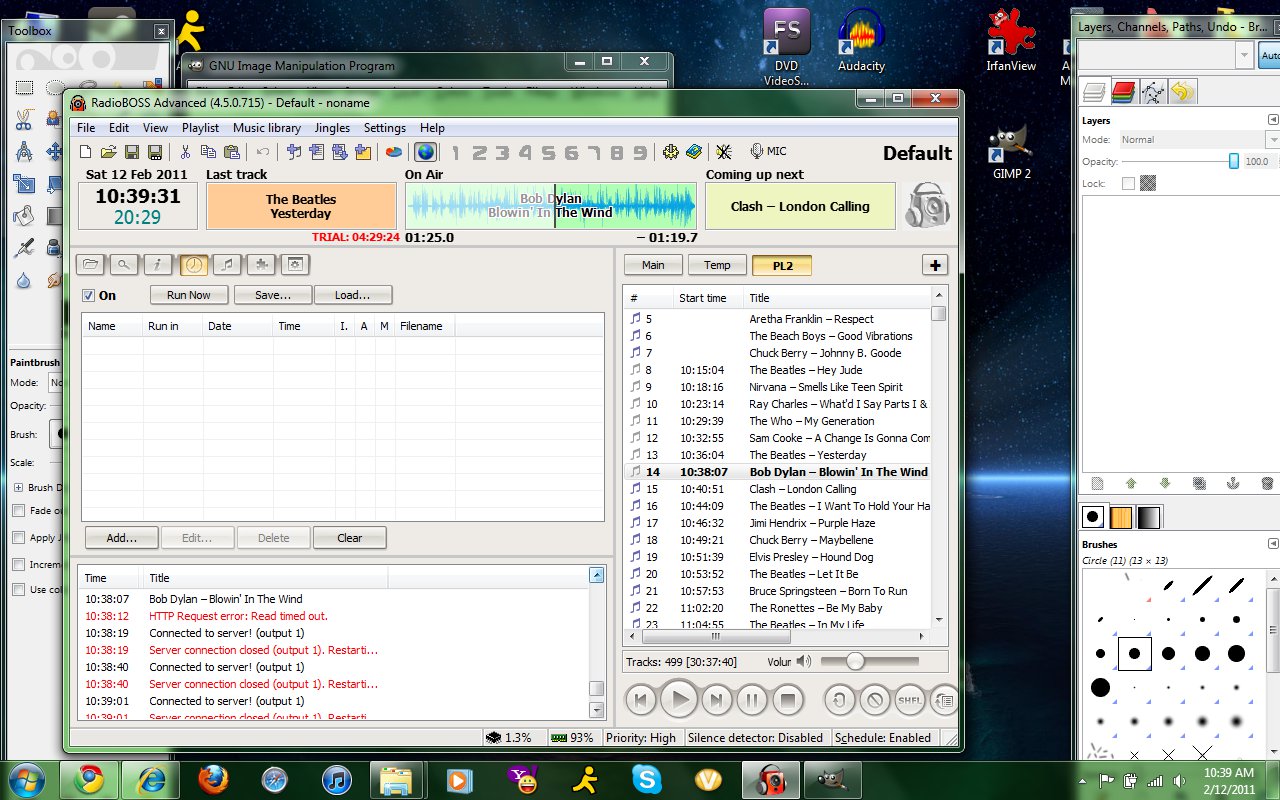This screenshot has height=800, width=1280.
Task: Click the Load... button in scheduler
Action: (x=353, y=295)
